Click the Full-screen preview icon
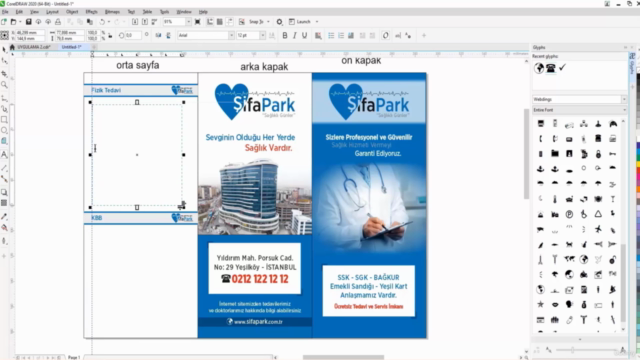The image size is (640, 360). tap(198, 22)
